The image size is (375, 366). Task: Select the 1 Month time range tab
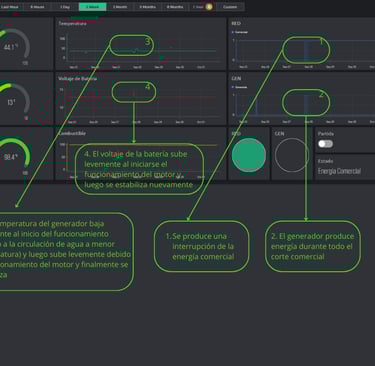(120, 7)
